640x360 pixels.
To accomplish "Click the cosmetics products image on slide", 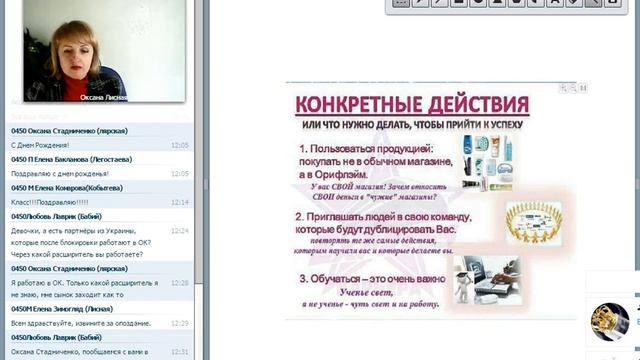I will coord(487,163).
